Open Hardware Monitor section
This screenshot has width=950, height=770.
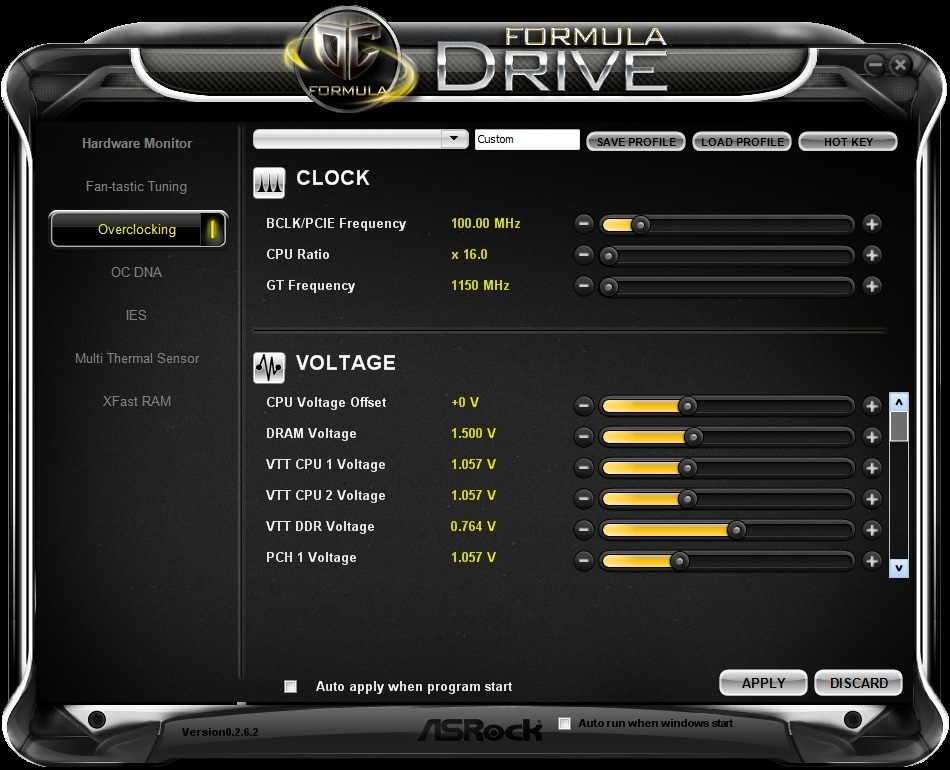137,144
